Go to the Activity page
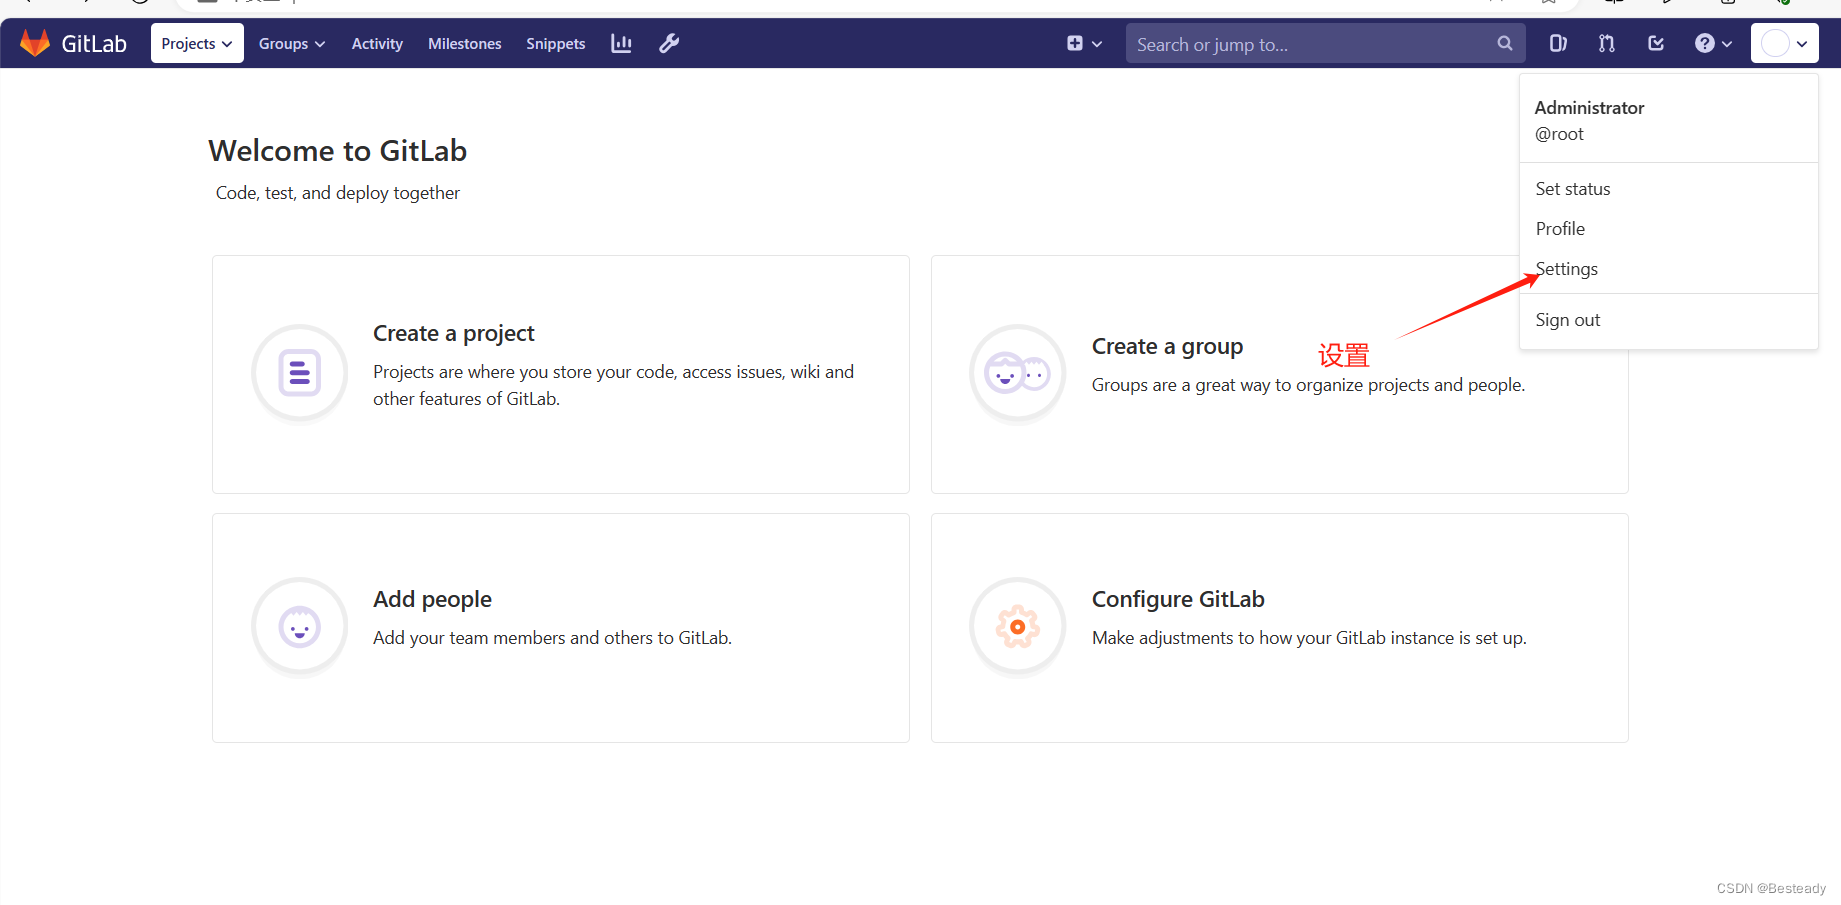Image resolution: width=1841 pixels, height=905 pixels. point(377,44)
